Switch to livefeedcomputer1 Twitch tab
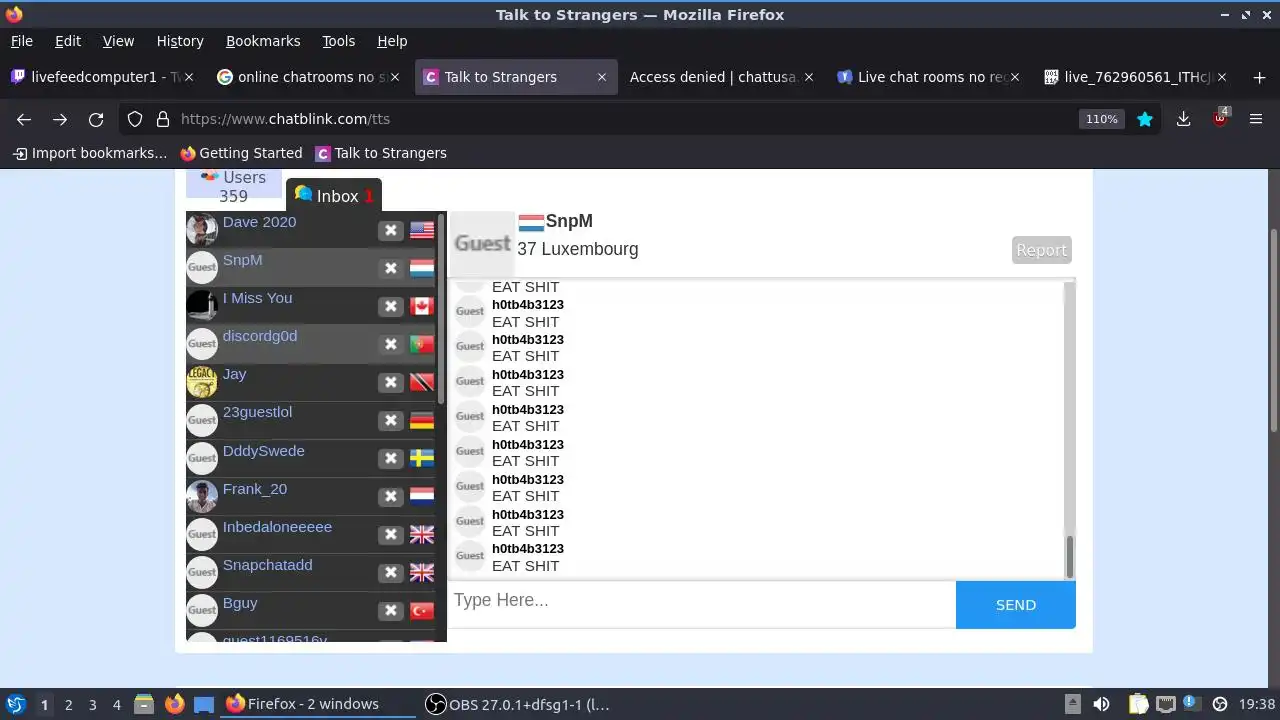Screen dimensions: 1280x720 point(104,77)
